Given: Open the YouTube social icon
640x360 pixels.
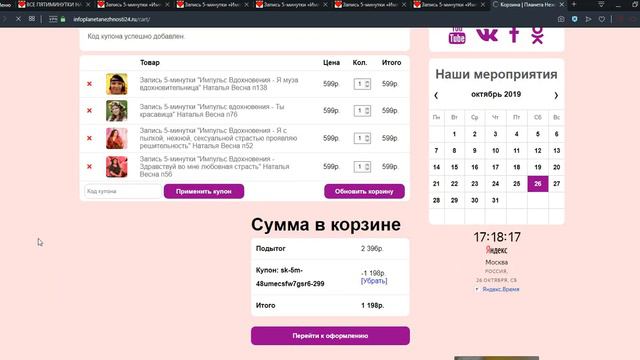Looking at the screenshot, I should 457,36.
